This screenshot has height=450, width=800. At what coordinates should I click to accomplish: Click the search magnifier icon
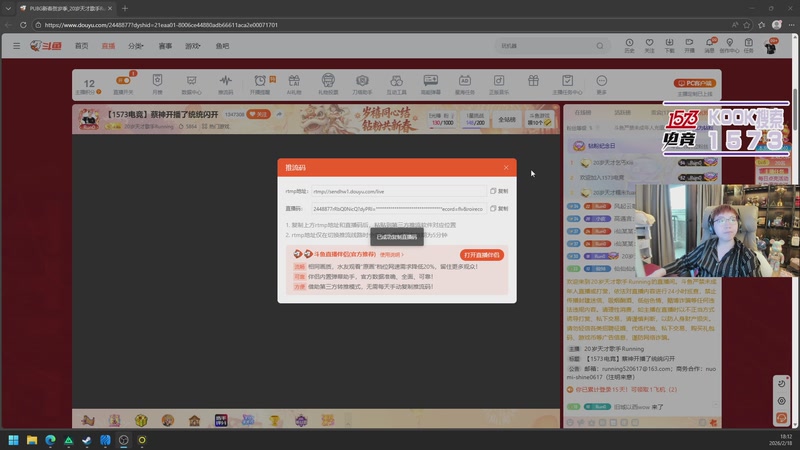coord(600,45)
